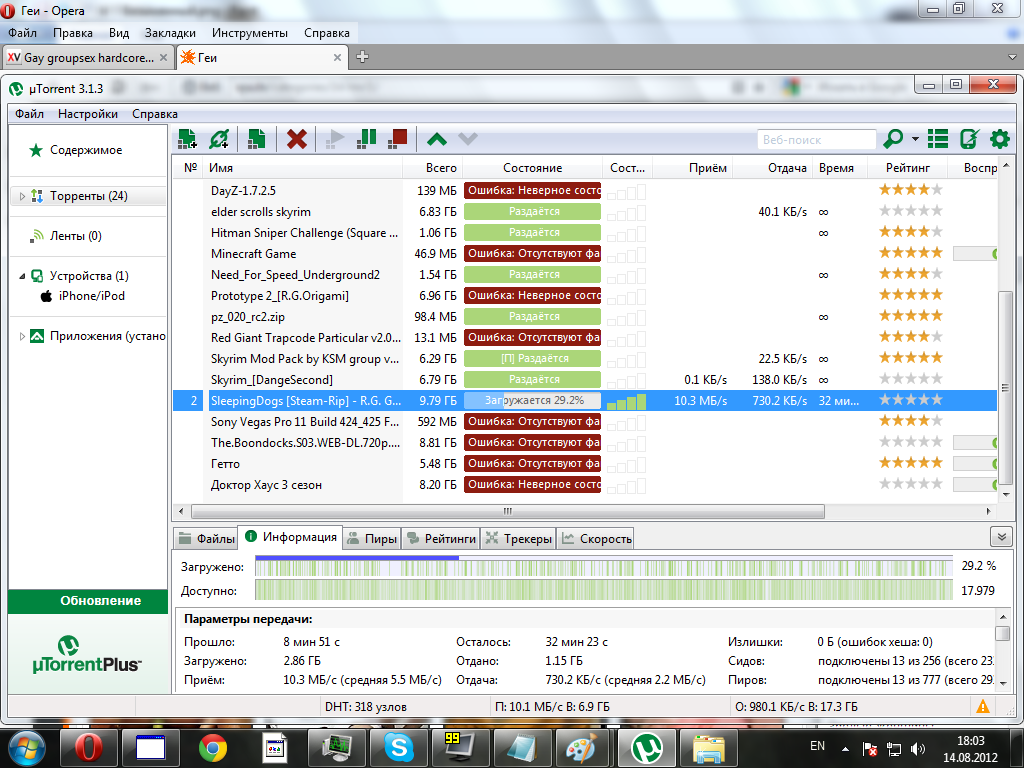1024x768 pixels.
Task: Open the search engine dropdown arrow
Action: click(x=915, y=138)
